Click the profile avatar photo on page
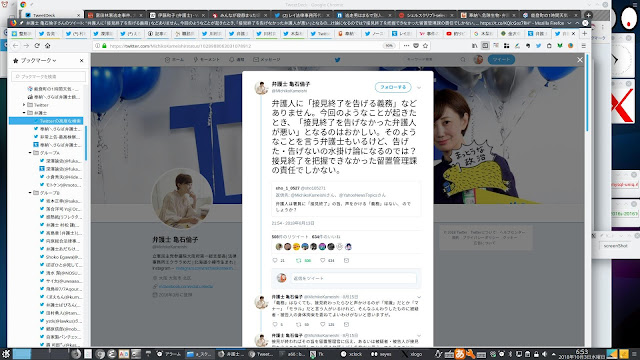640x360 pixels. (x=182, y=199)
